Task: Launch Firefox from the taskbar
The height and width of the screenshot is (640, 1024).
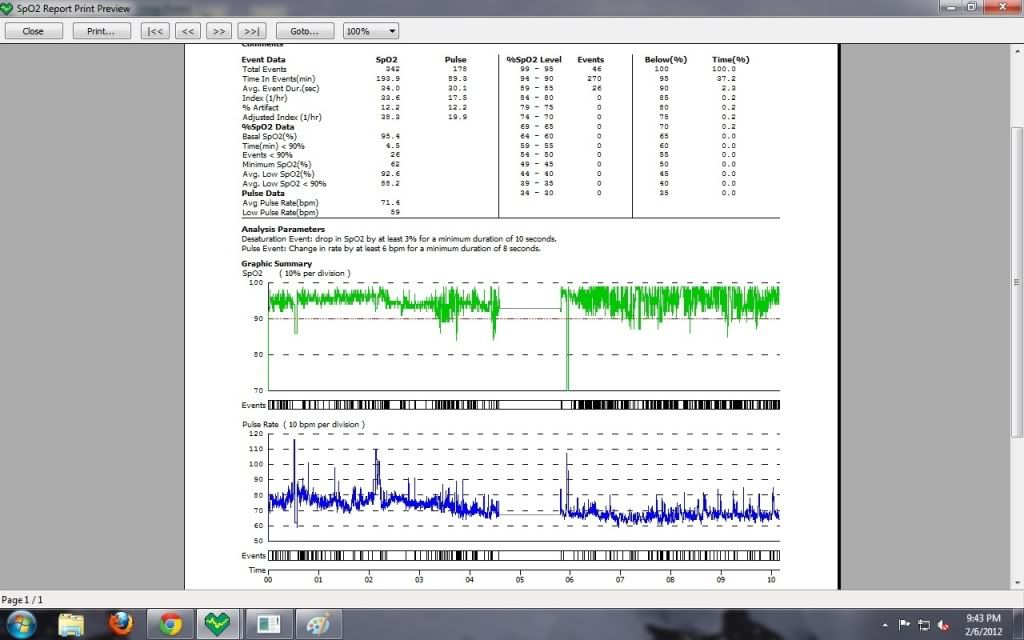Action: (120, 624)
